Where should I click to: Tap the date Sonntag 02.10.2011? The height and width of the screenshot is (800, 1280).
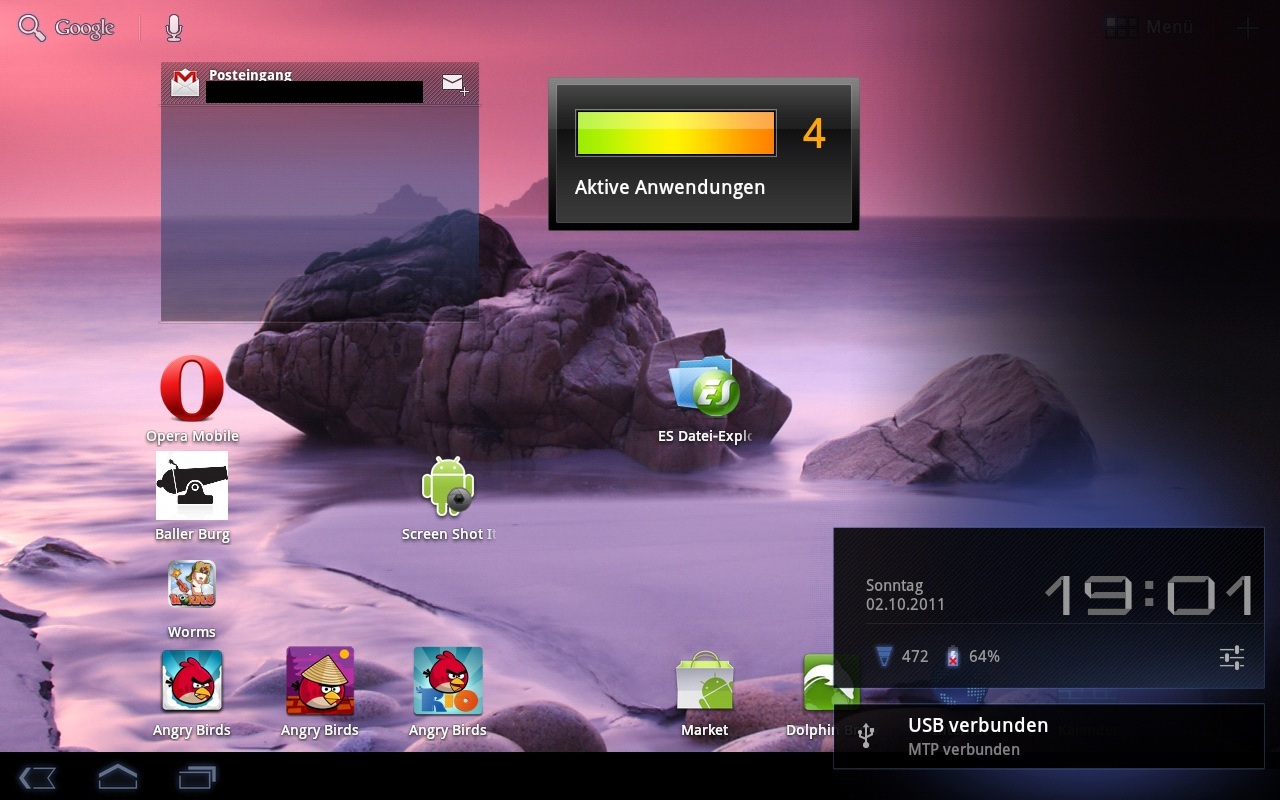[x=905, y=595]
